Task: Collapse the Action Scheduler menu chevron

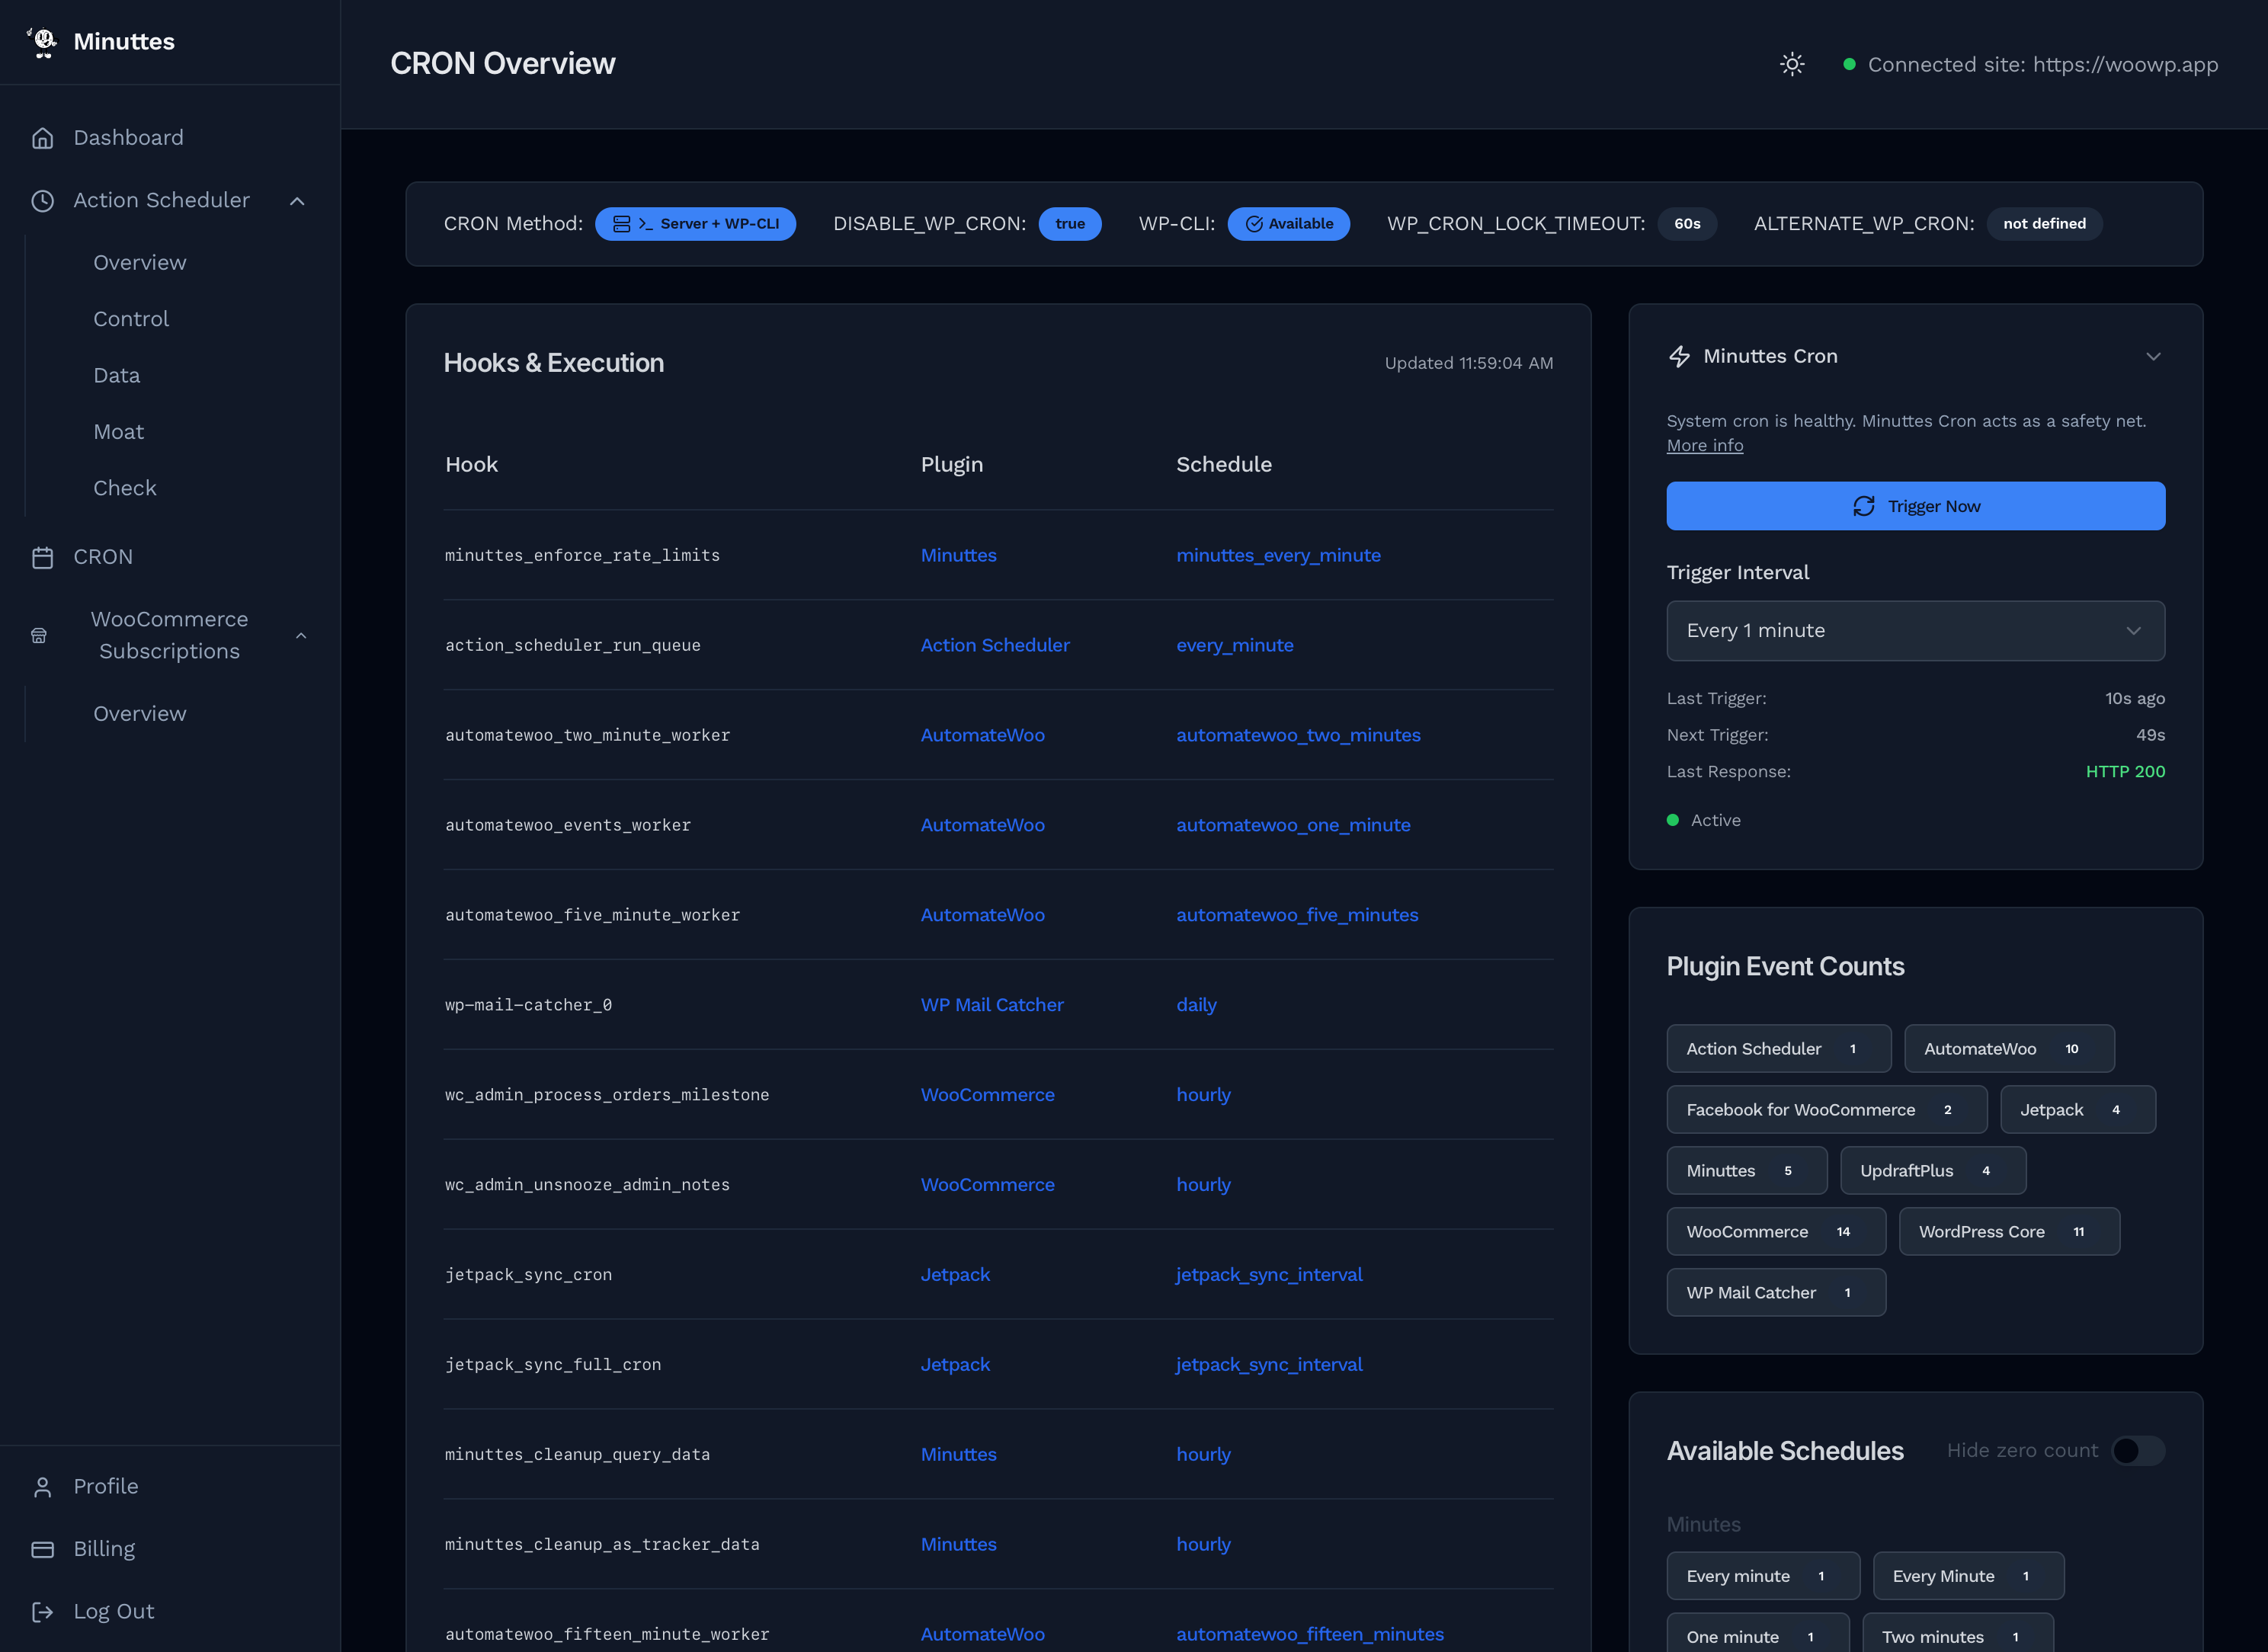Action: (x=297, y=201)
